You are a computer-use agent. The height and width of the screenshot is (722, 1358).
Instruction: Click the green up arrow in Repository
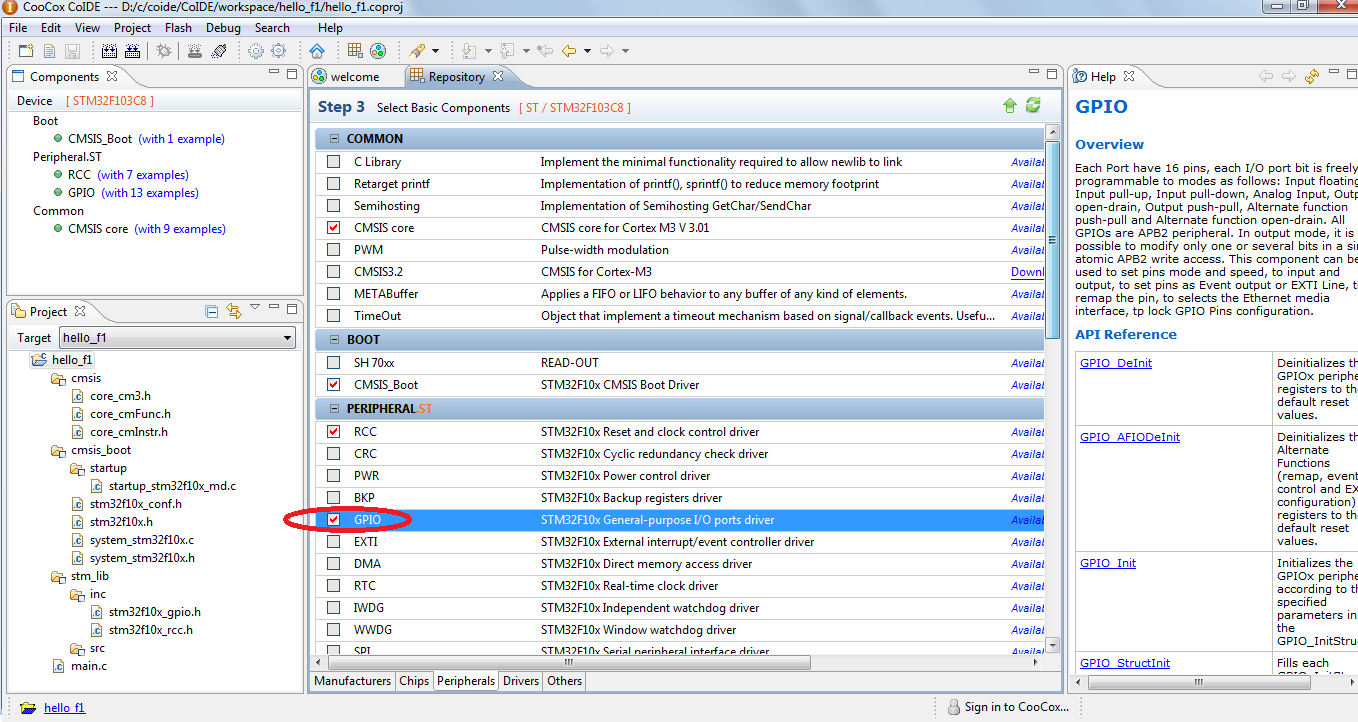click(1010, 106)
